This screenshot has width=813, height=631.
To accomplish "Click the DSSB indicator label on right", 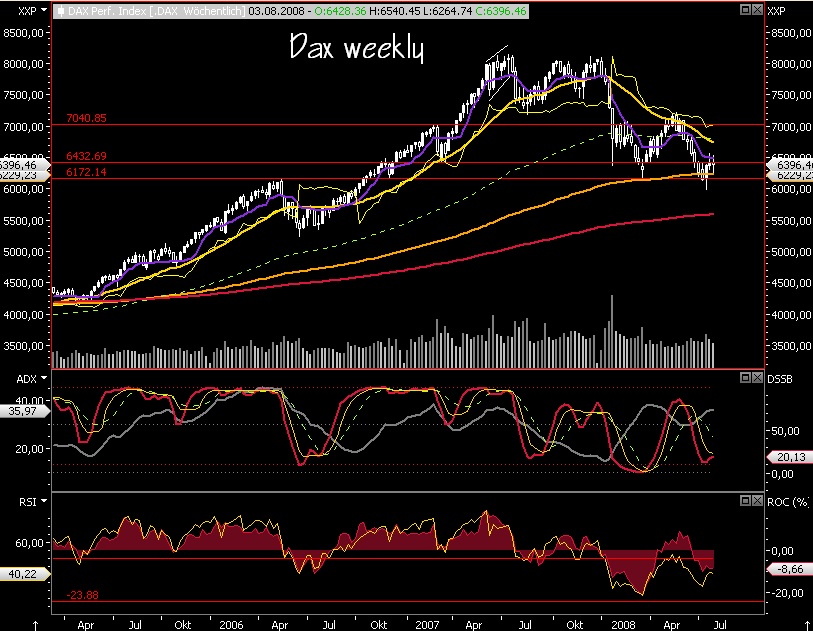I will 780,380.
